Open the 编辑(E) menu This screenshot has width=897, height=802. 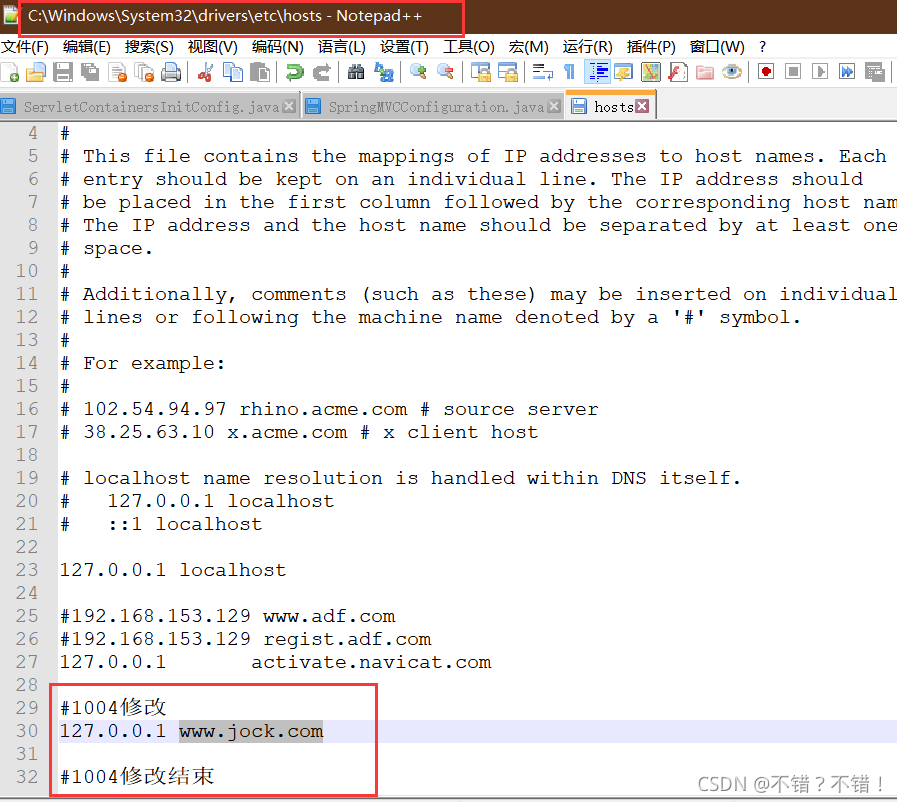click(86, 47)
